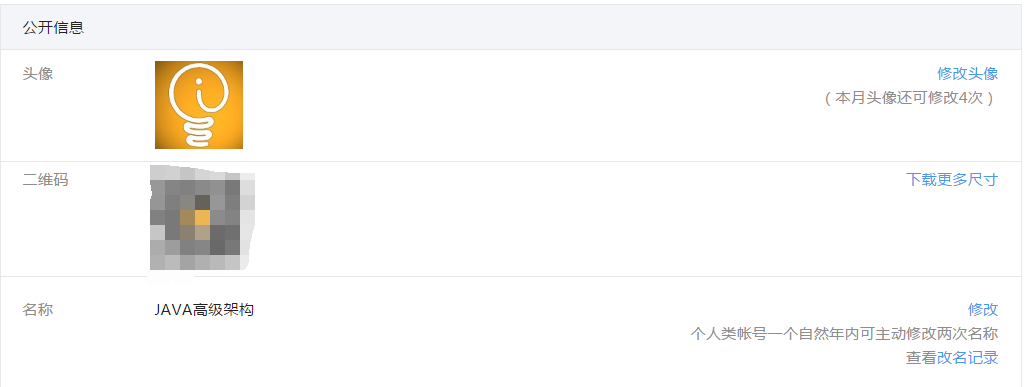Click the 查看 text before 改名记录
The image size is (1027, 387).
click(921, 358)
